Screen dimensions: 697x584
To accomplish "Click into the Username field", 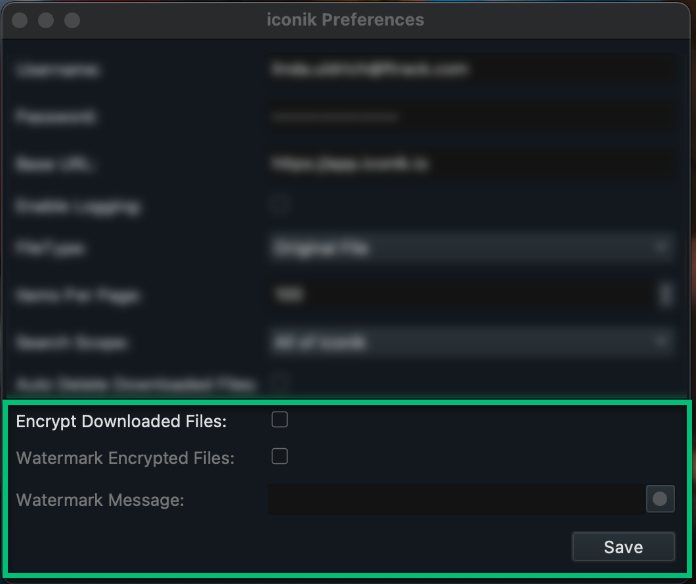I will tap(471, 69).
